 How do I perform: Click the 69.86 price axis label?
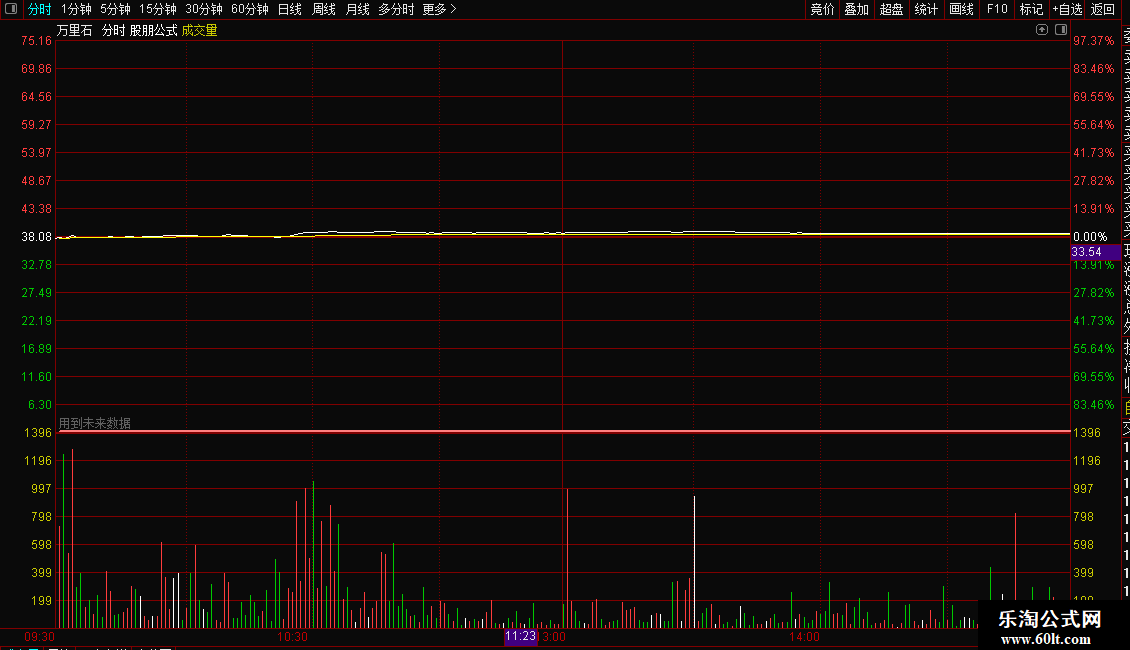click(x=36, y=69)
